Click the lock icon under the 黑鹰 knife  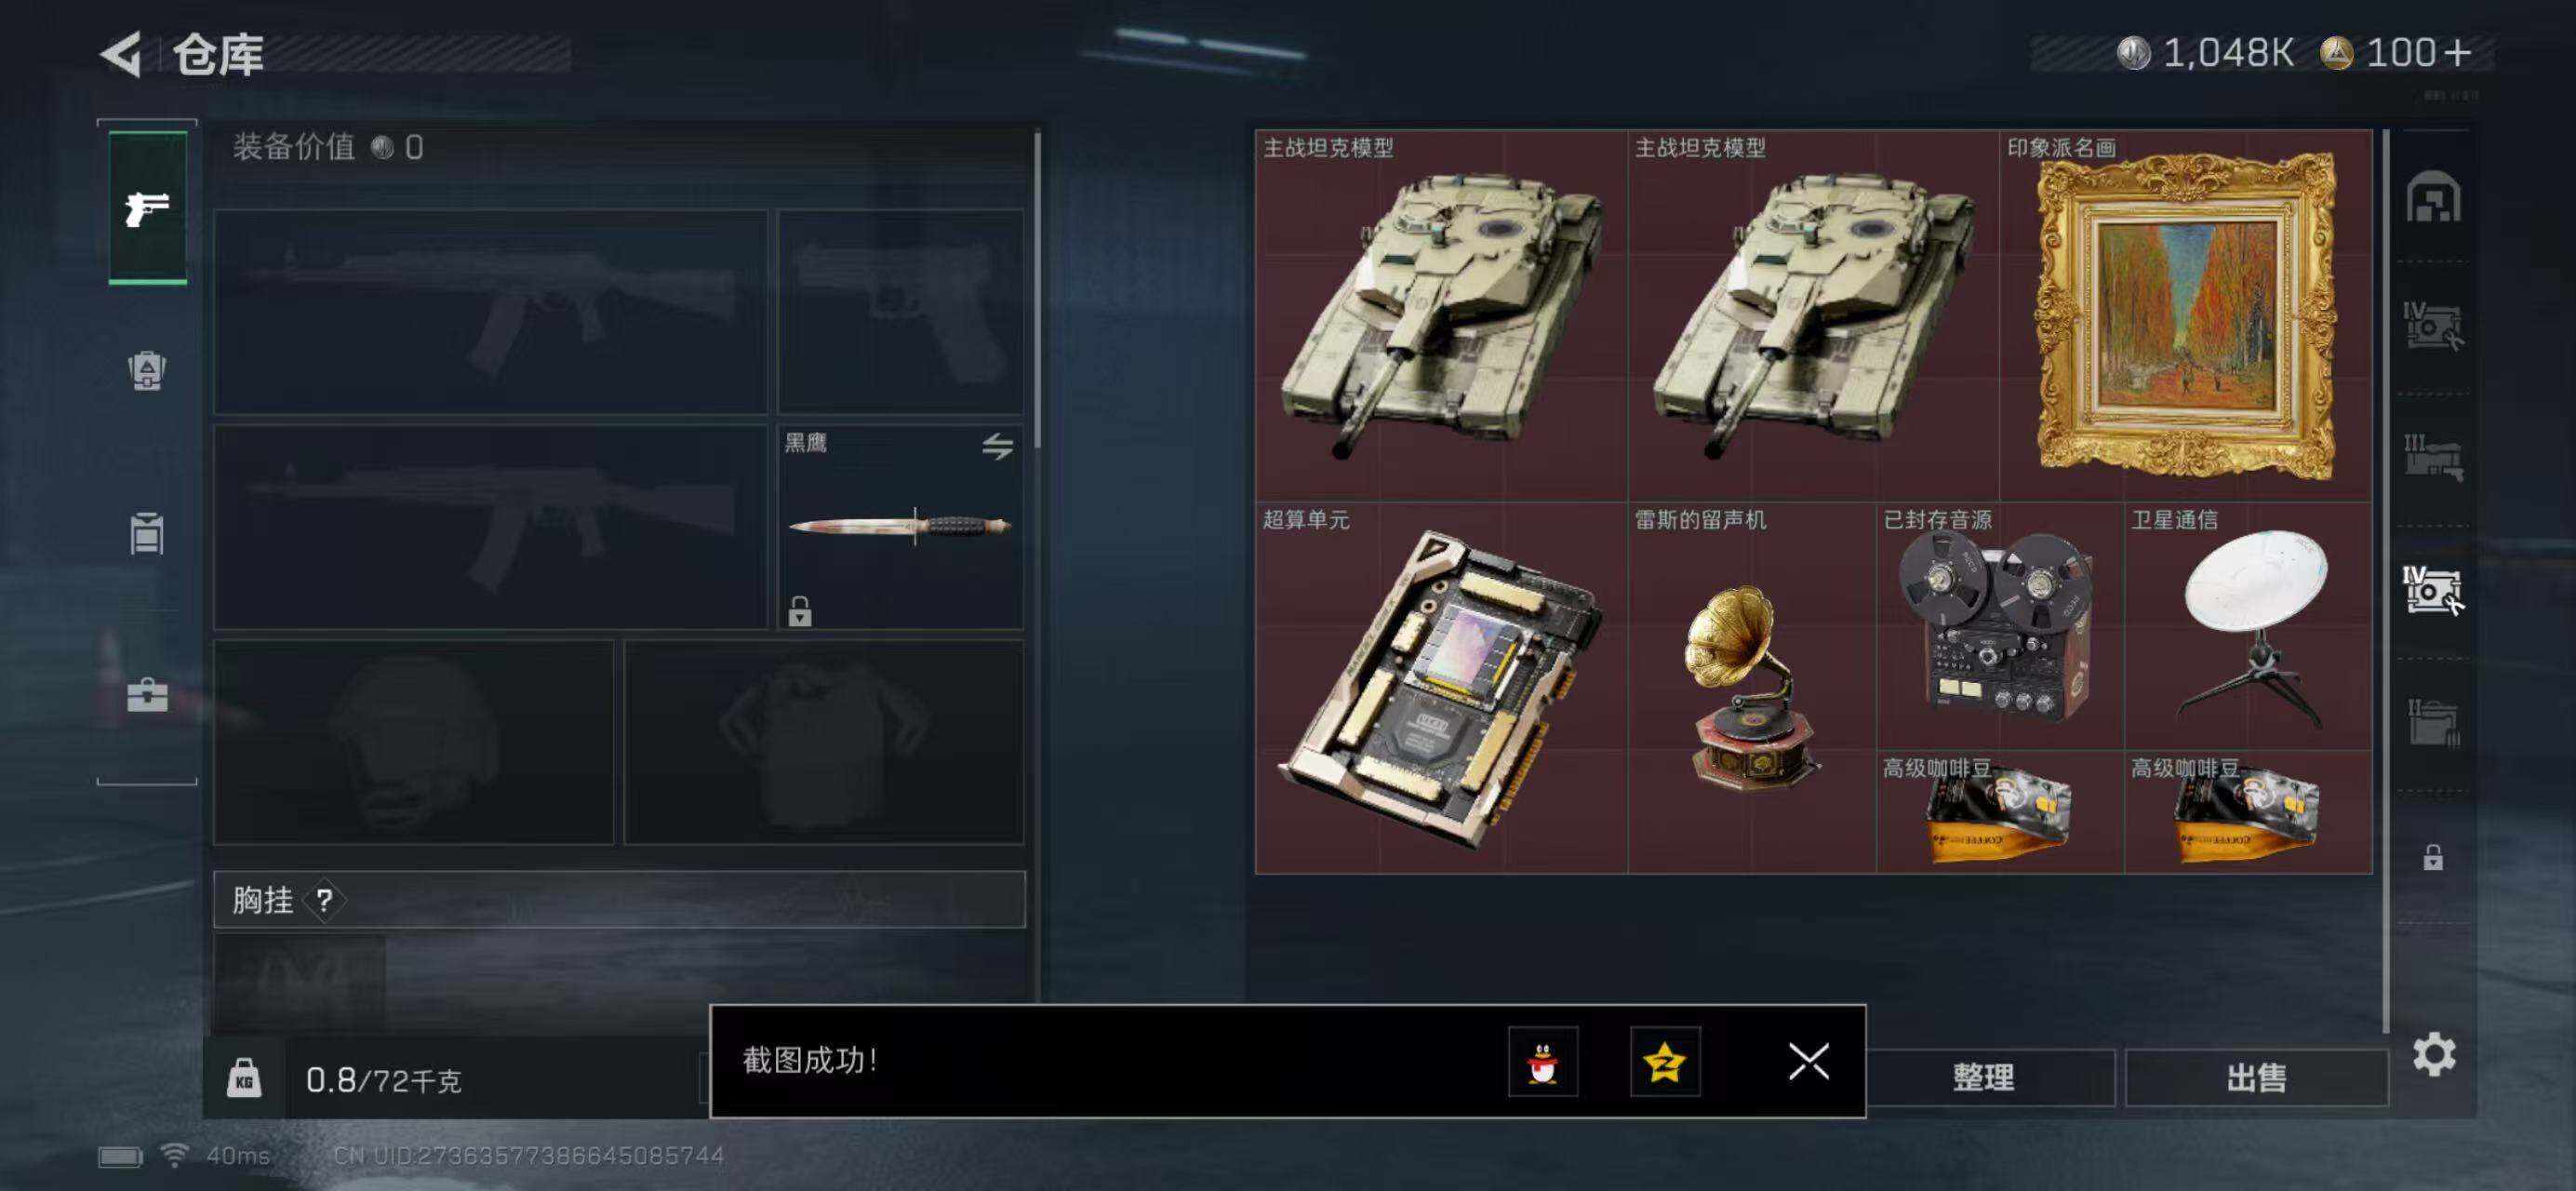[x=799, y=610]
